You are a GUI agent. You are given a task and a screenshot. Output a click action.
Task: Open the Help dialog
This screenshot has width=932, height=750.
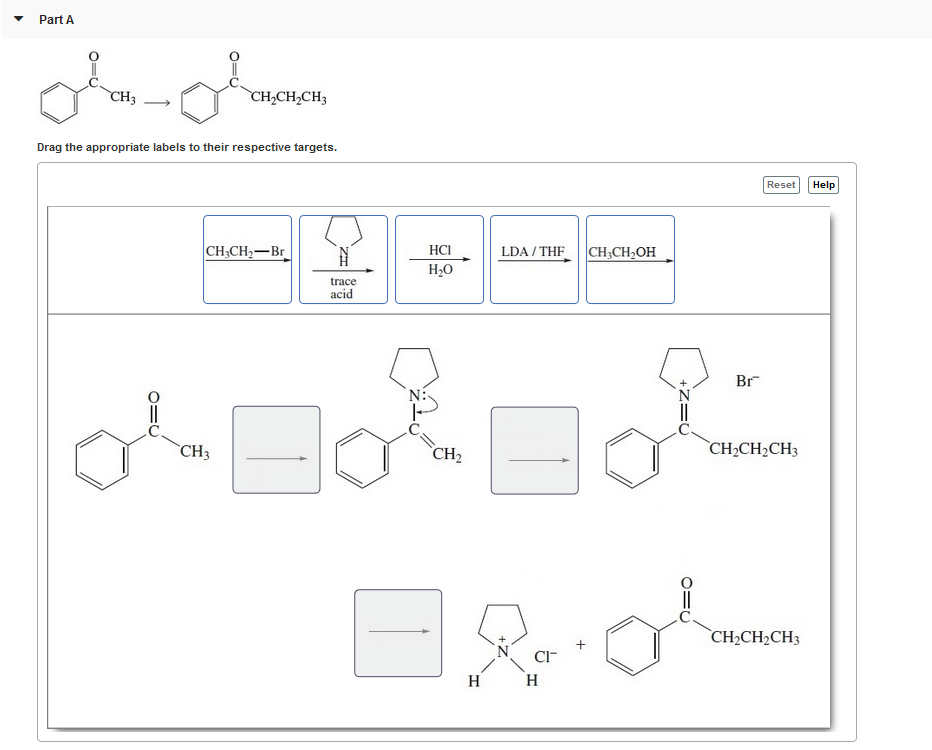click(822, 184)
